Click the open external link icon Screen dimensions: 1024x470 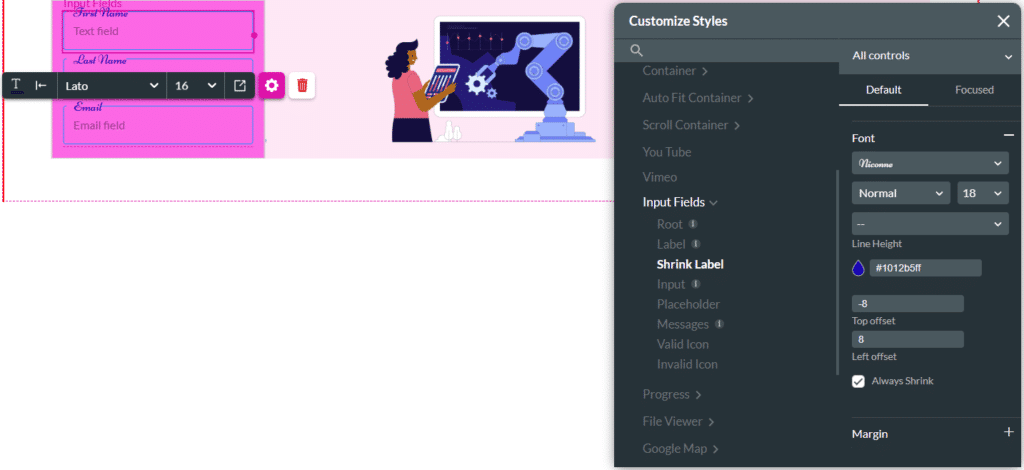[240, 86]
